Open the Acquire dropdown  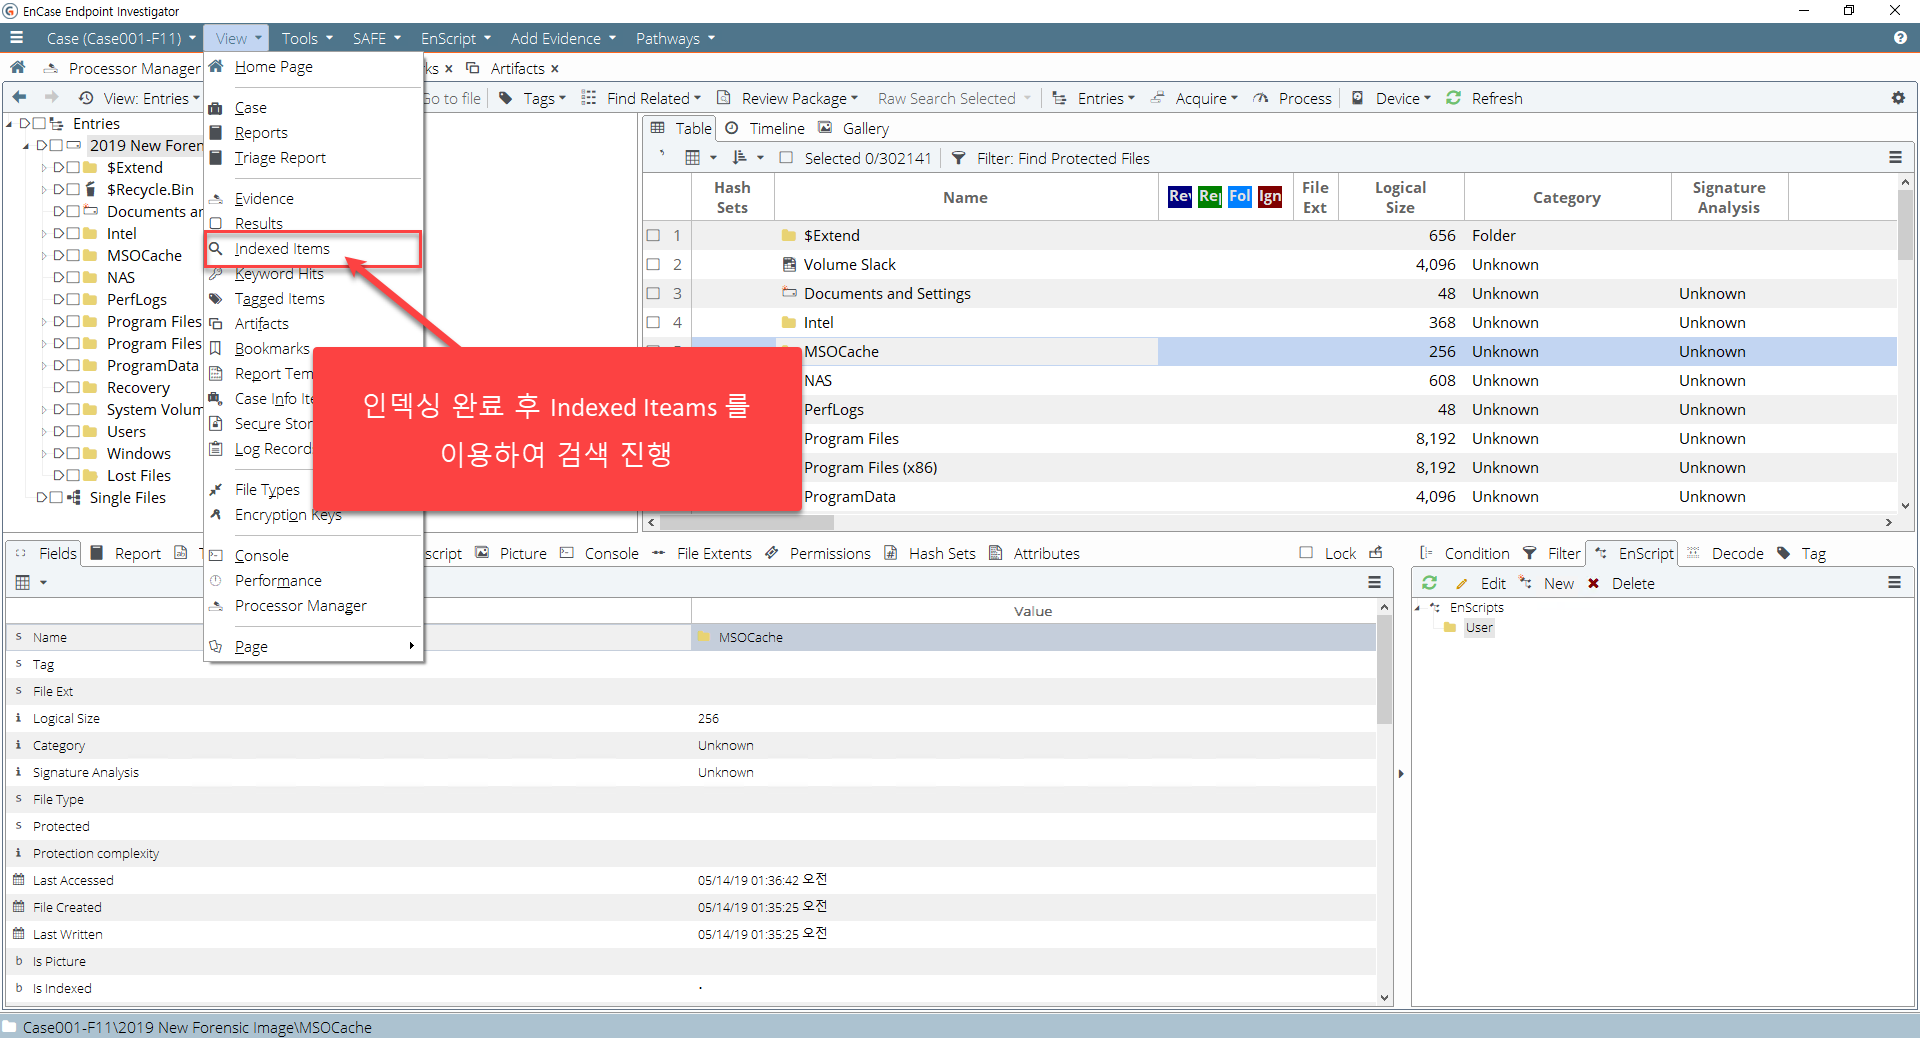point(1206,98)
